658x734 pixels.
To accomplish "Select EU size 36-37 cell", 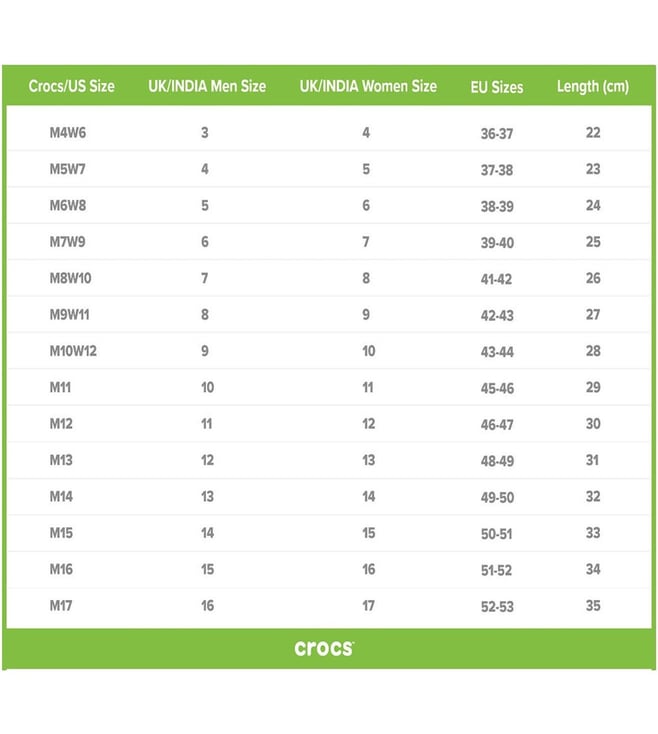I will pos(497,134).
